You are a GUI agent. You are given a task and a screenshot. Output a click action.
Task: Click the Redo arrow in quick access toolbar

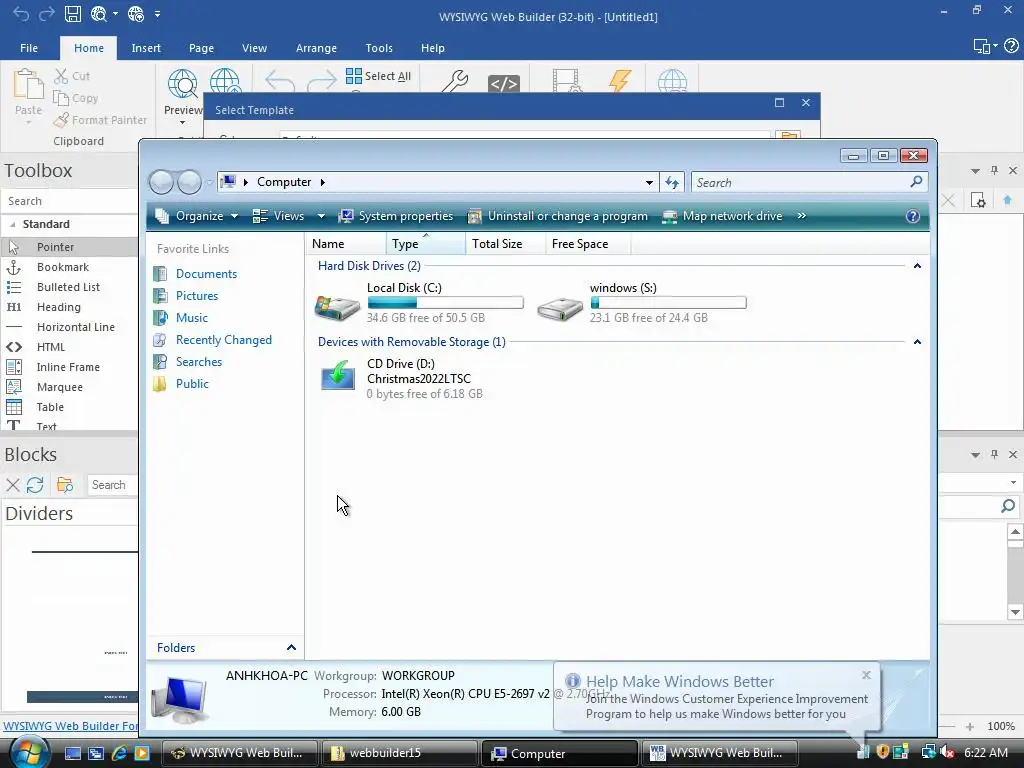tap(46, 14)
